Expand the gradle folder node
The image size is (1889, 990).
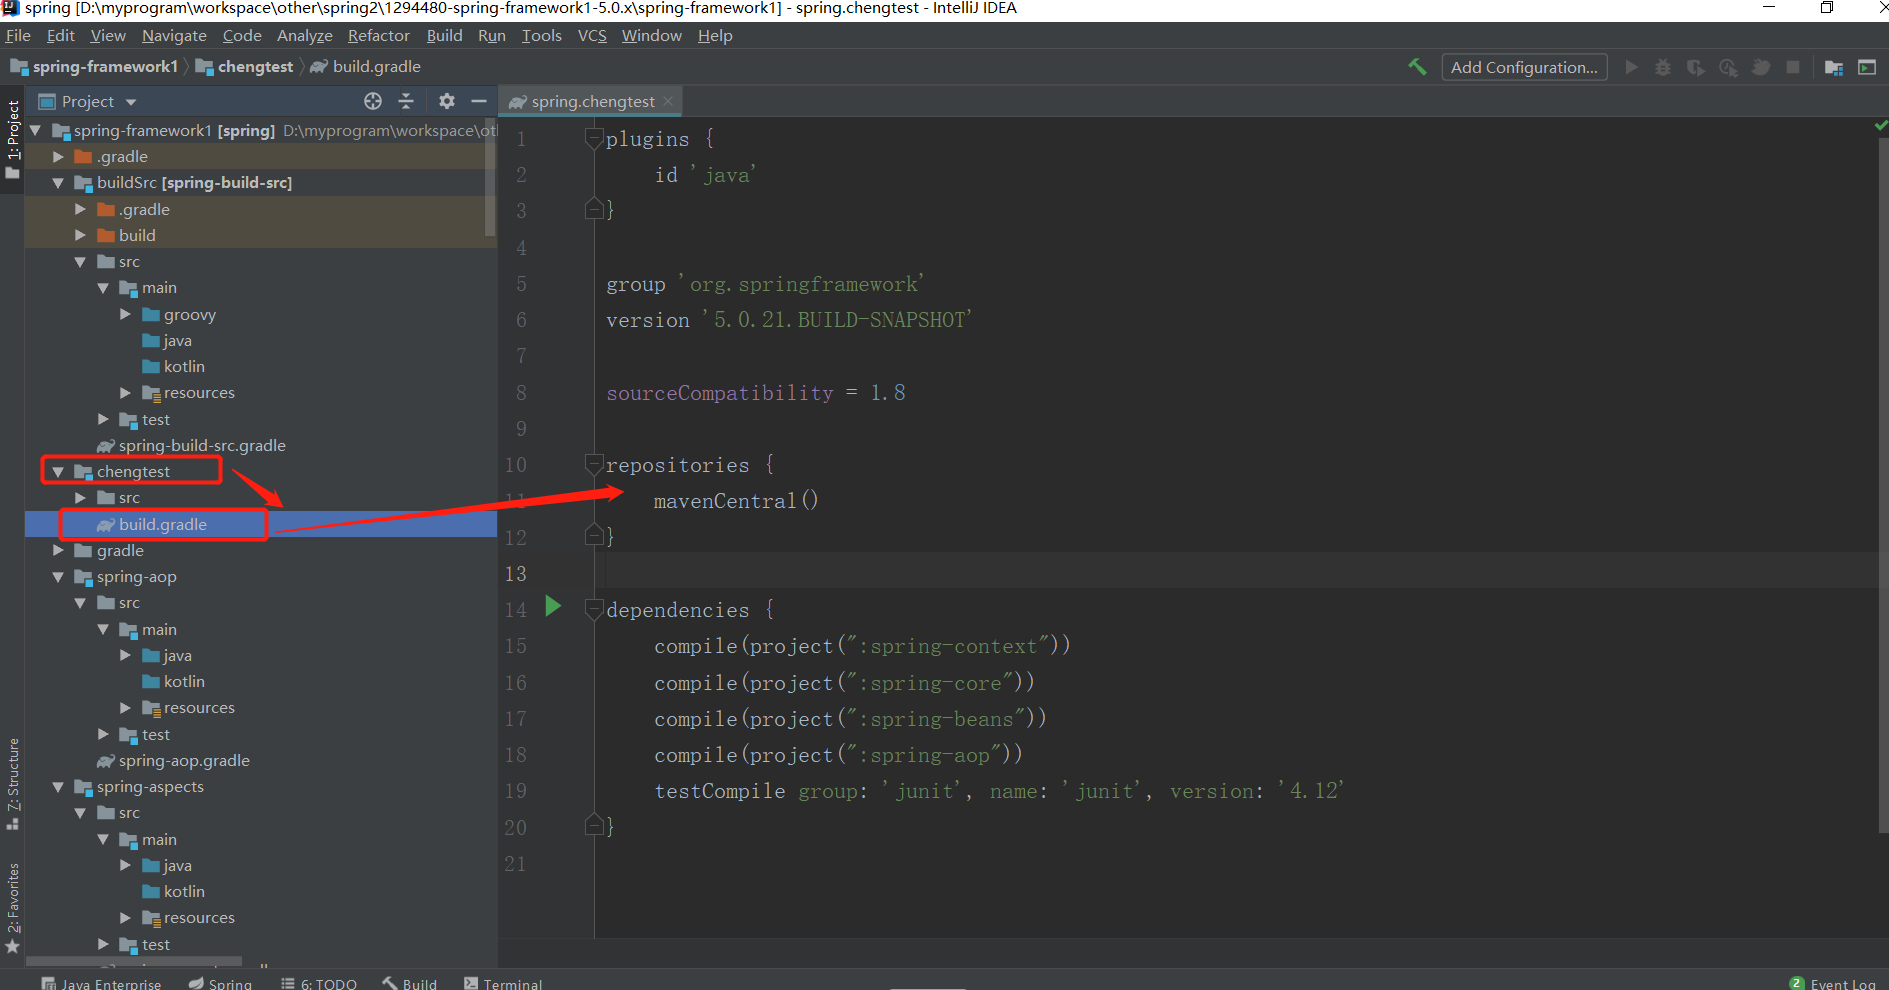pyautogui.click(x=58, y=550)
